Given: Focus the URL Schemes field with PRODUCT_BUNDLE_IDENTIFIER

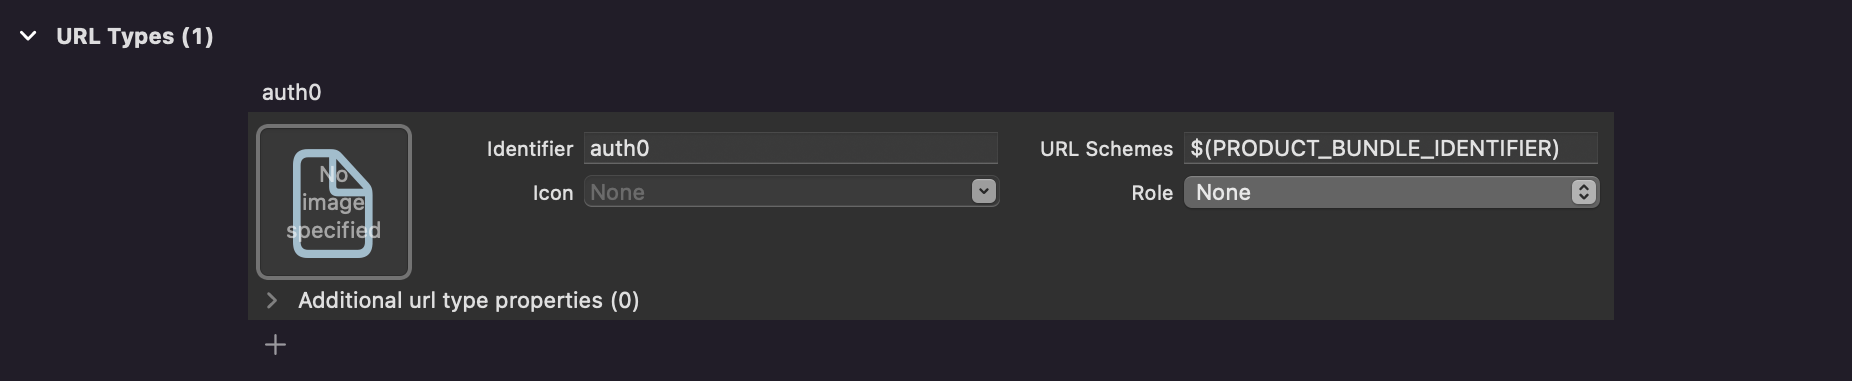Looking at the screenshot, I should 1390,148.
